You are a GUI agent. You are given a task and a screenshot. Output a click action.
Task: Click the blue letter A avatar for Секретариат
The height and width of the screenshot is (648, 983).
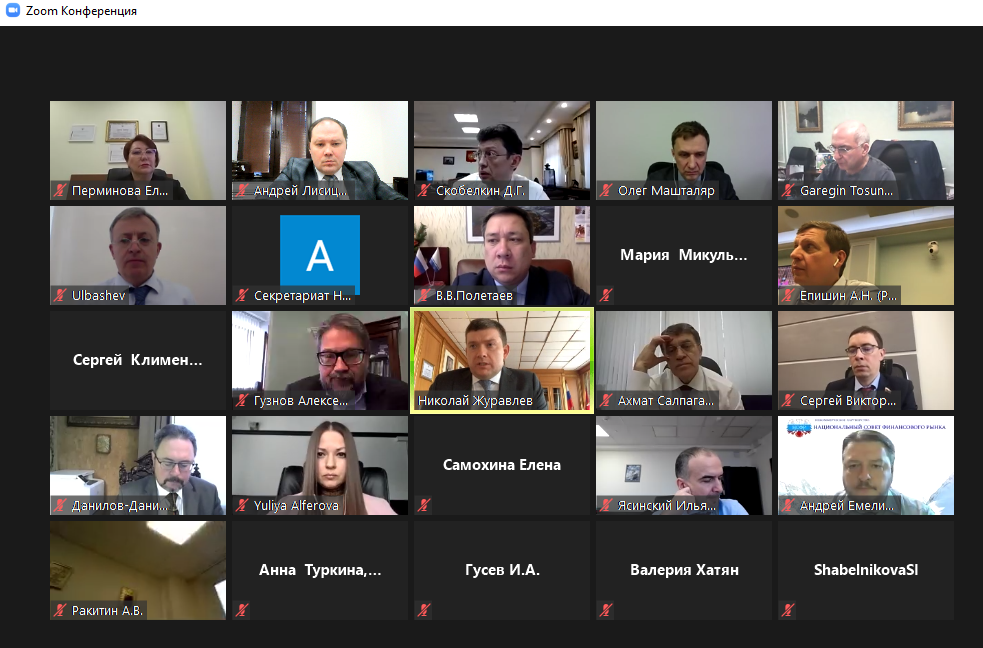[320, 254]
